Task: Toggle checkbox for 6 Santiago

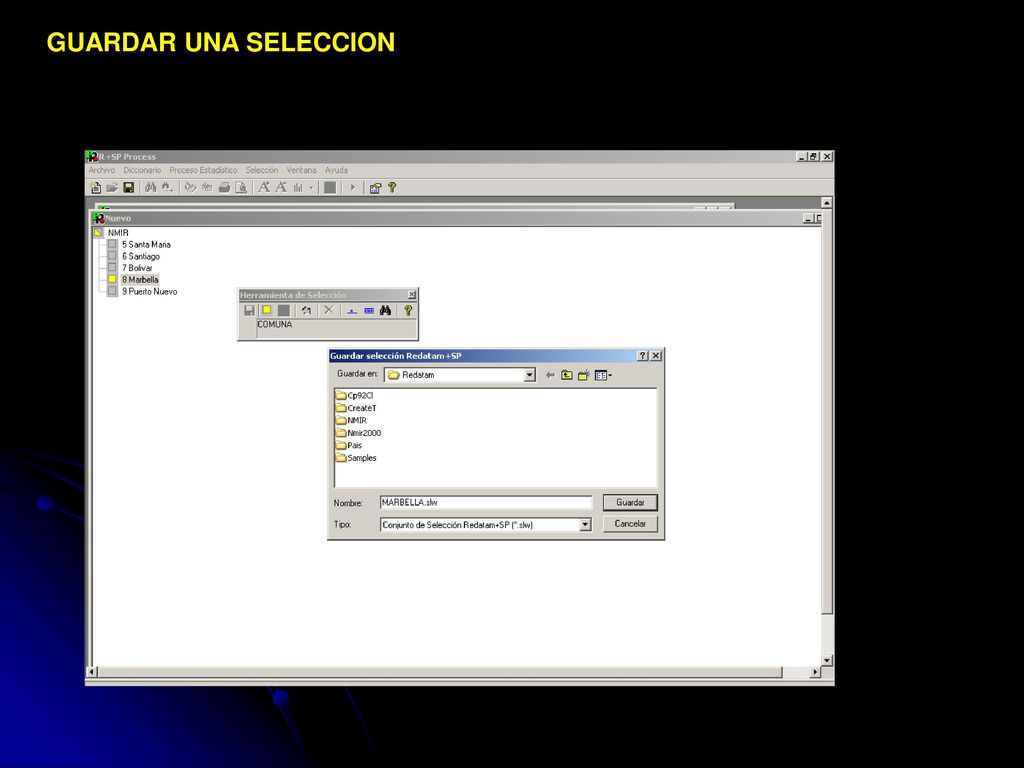Action: (x=112, y=256)
